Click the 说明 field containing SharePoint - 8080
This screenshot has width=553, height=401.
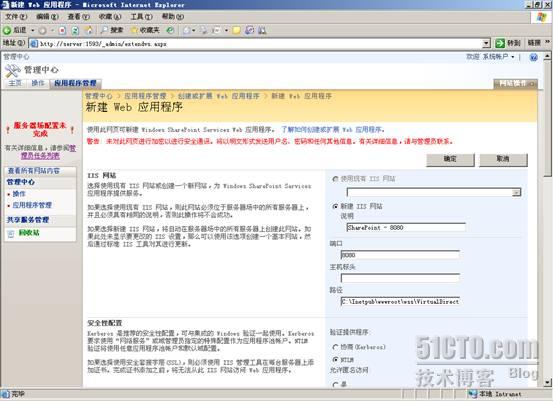(x=406, y=228)
